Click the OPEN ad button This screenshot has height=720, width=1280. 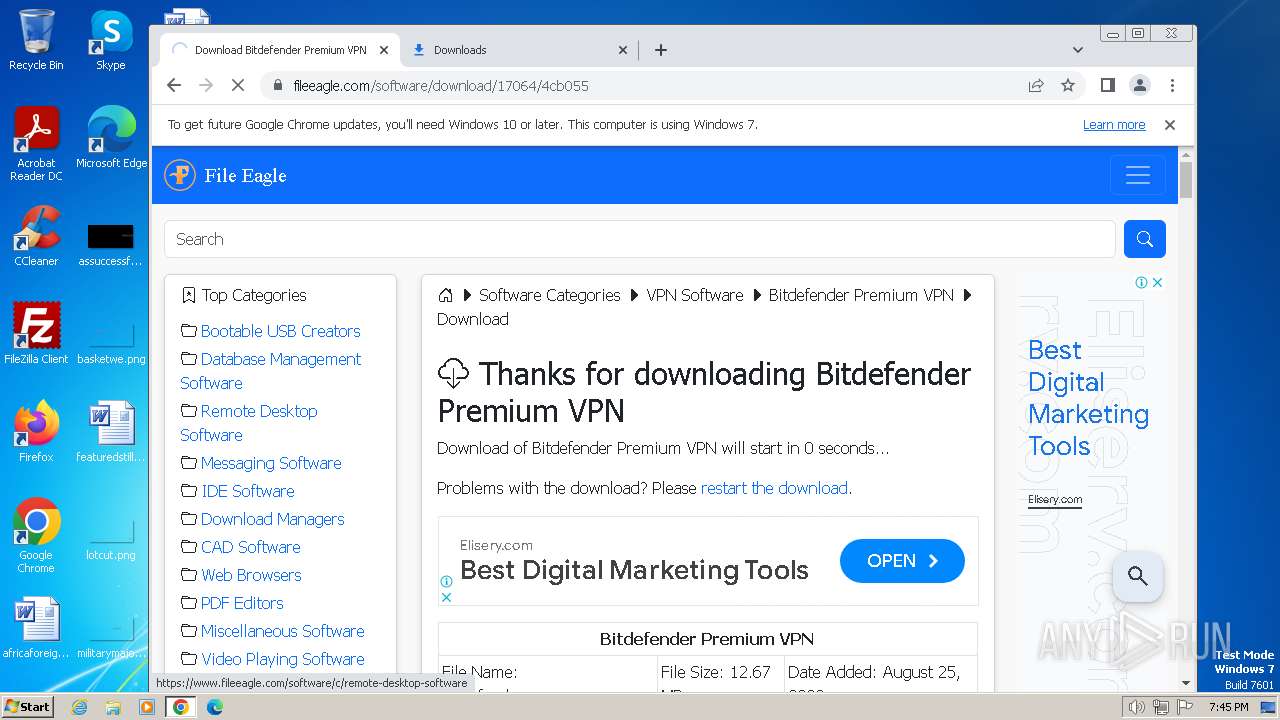pos(902,561)
